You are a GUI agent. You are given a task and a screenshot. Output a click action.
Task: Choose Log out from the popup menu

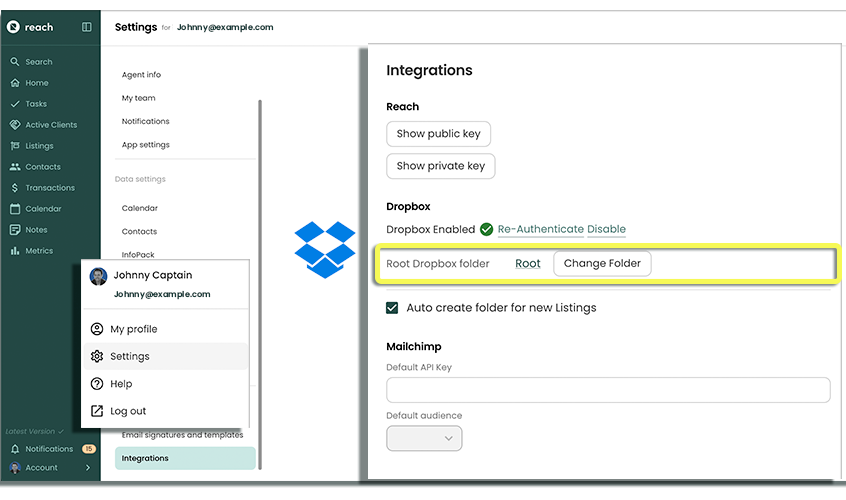128,411
